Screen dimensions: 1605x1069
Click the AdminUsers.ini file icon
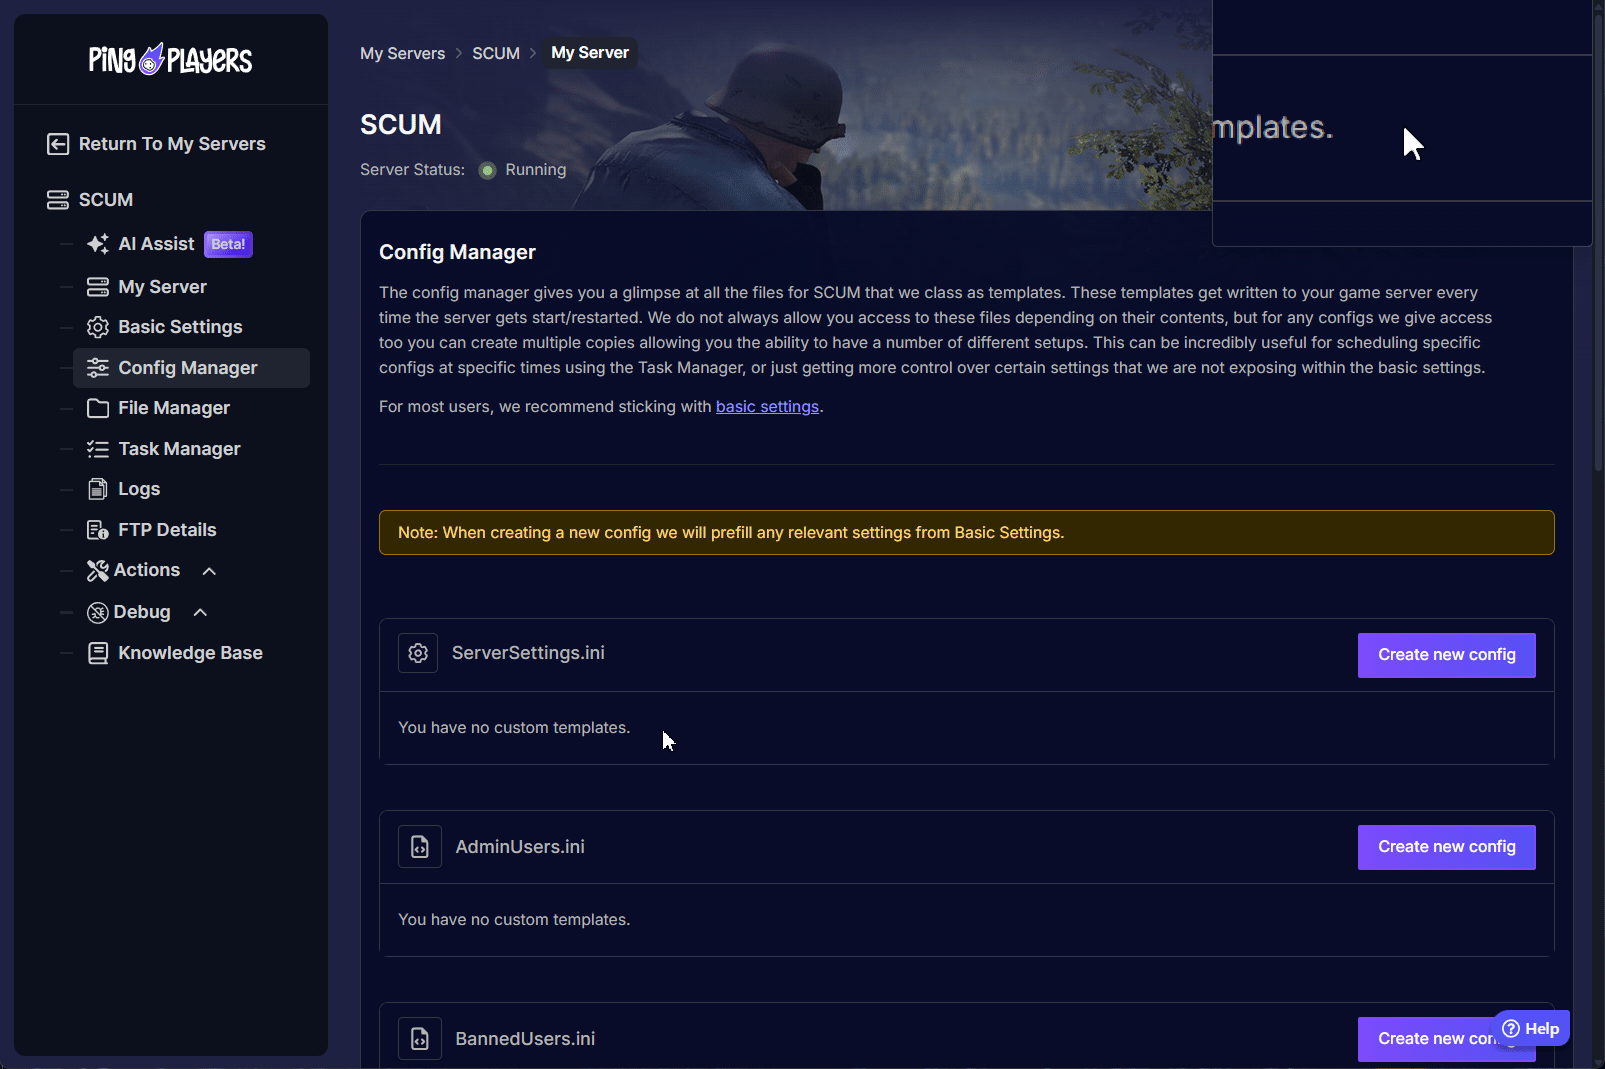(x=420, y=847)
